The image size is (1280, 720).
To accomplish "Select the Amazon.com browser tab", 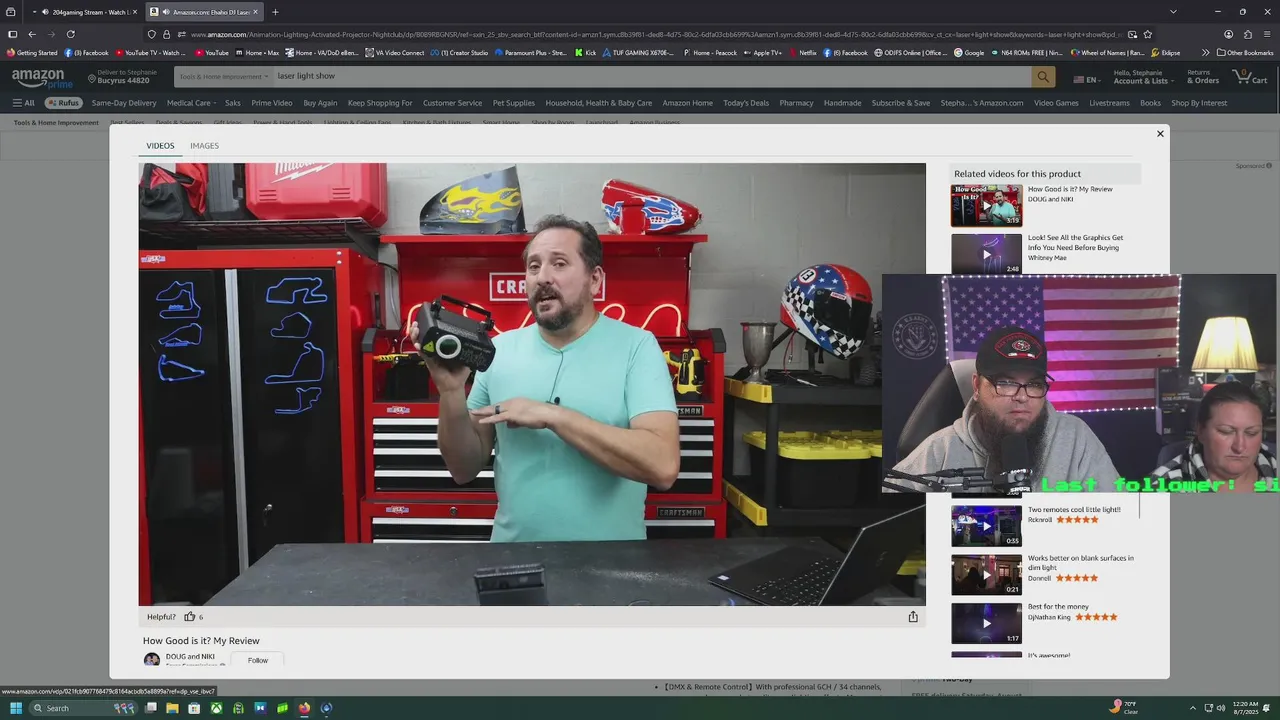I will (204, 12).
